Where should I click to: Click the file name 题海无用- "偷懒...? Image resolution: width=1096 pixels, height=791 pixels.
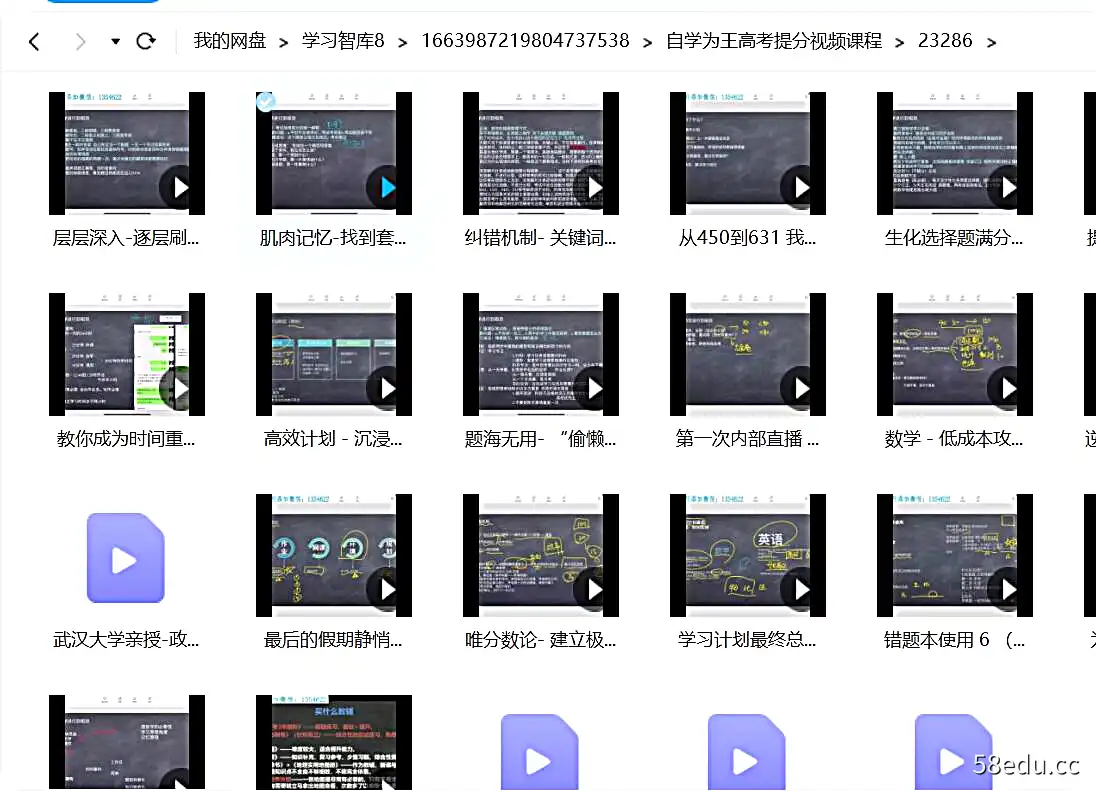540,439
